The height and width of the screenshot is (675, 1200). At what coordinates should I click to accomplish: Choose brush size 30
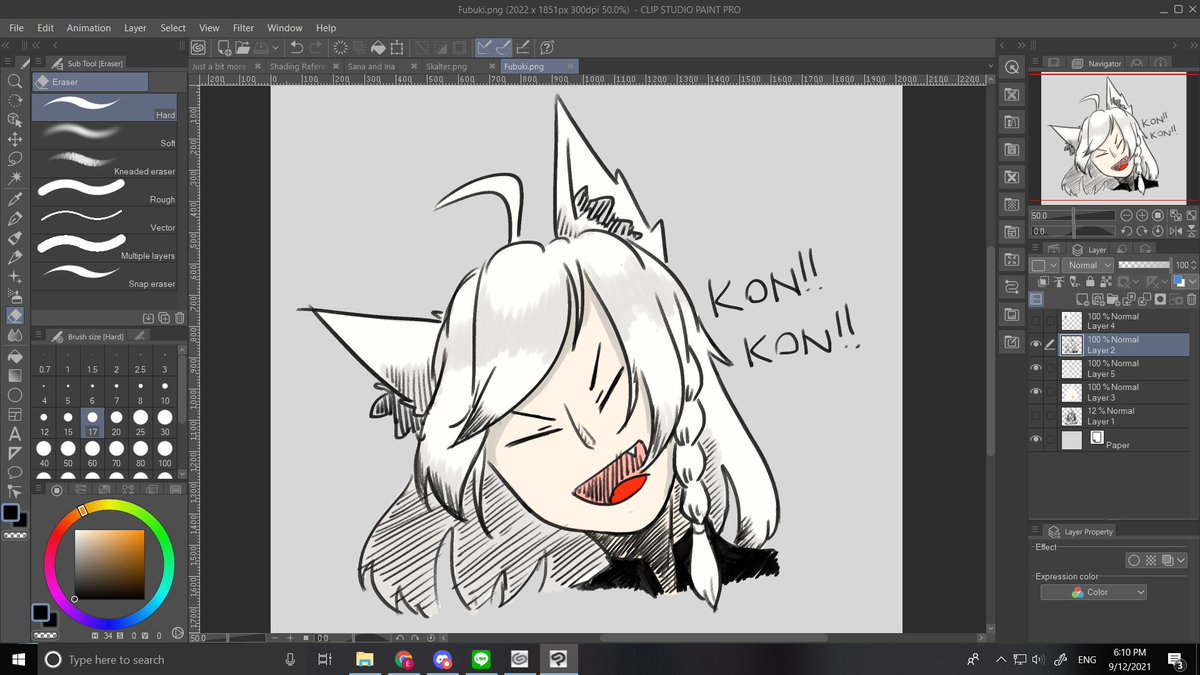coord(165,421)
